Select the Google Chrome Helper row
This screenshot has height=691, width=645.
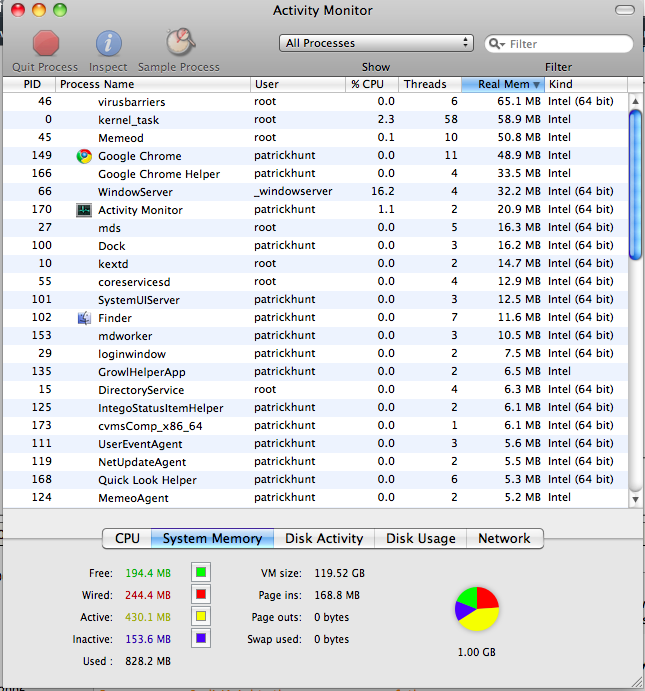315,174
